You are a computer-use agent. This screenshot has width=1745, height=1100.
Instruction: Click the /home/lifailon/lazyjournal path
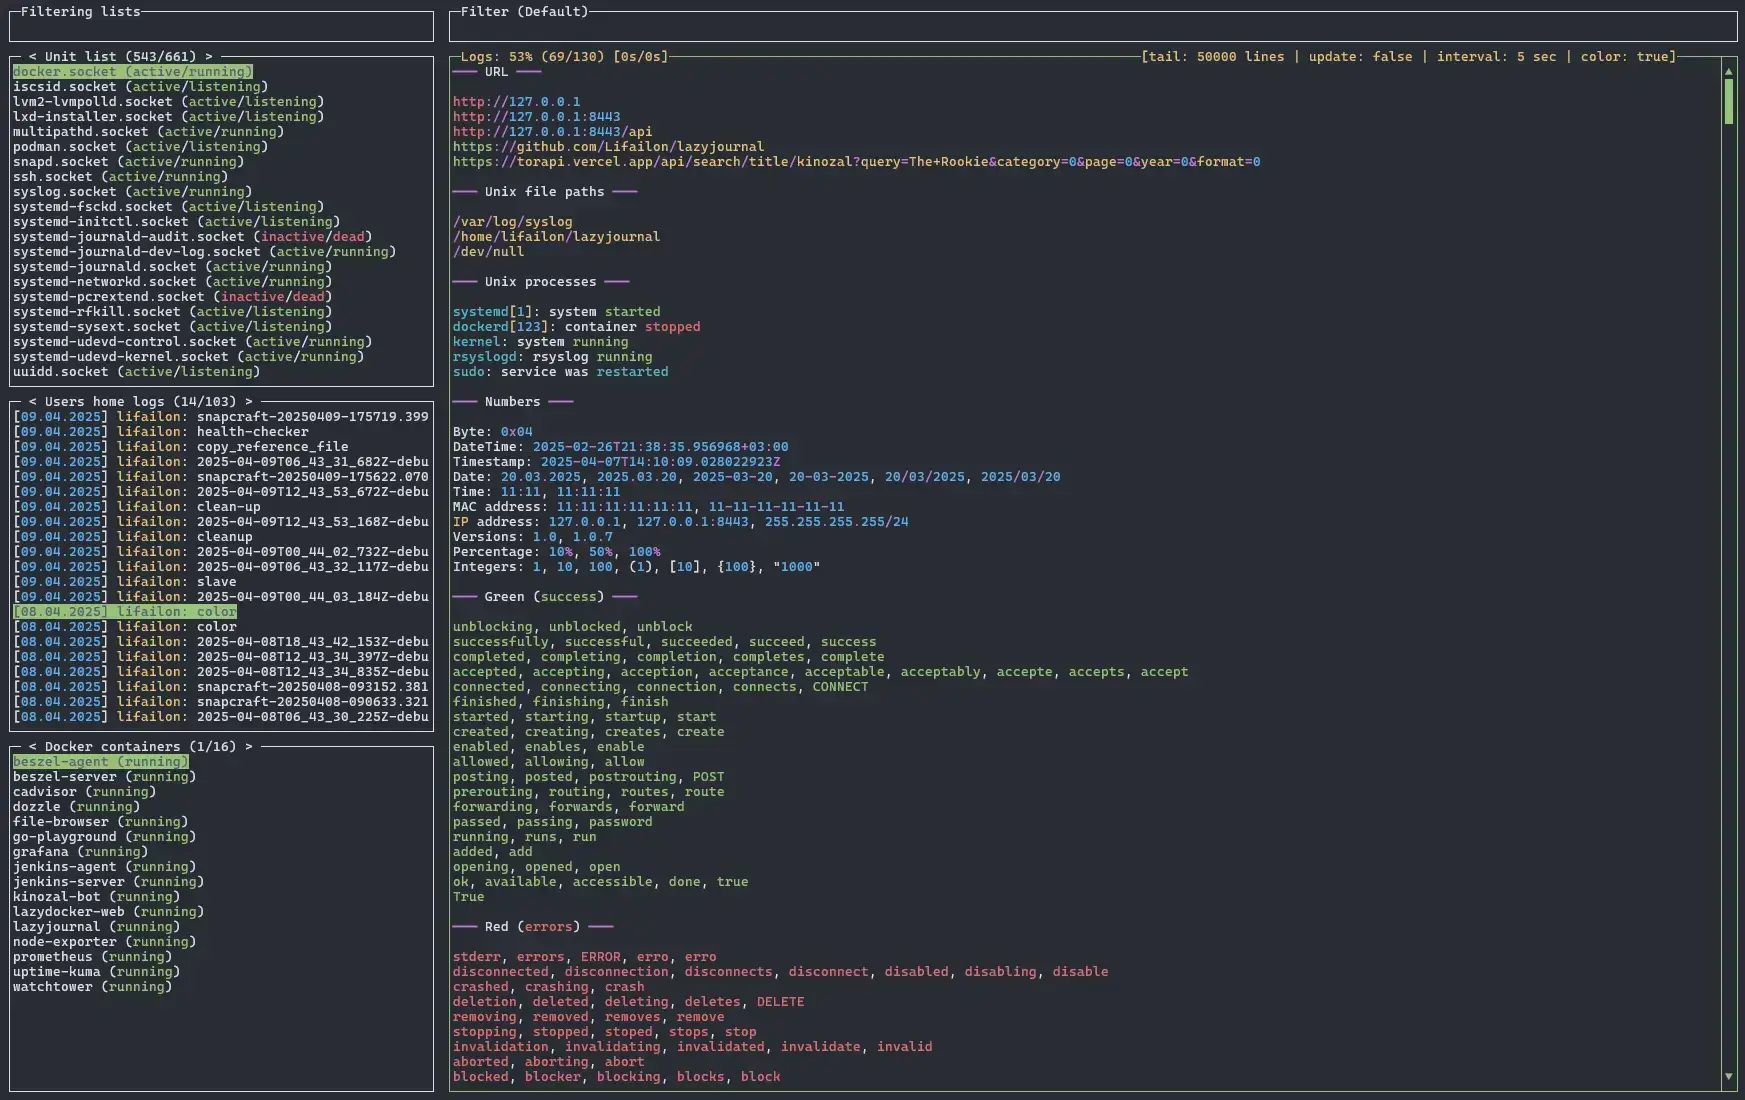557,237
